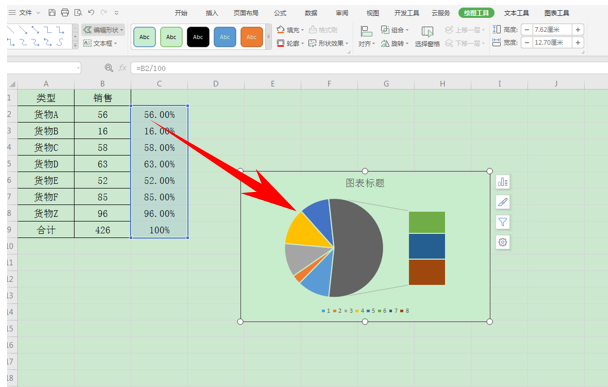Image resolution: width=608 pixels, height=387 pixels.
Task: Switch to the 审阅 tab
Action: (x=342, y=13)
